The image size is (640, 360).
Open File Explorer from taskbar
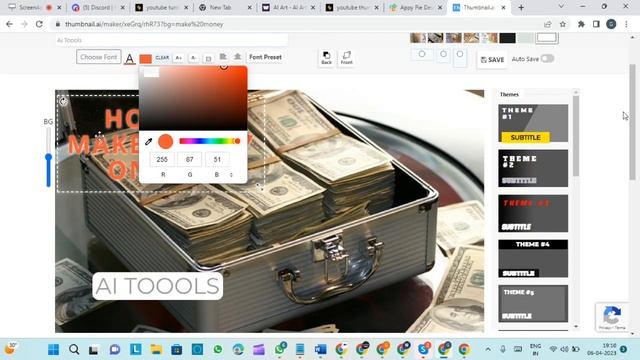156,349
